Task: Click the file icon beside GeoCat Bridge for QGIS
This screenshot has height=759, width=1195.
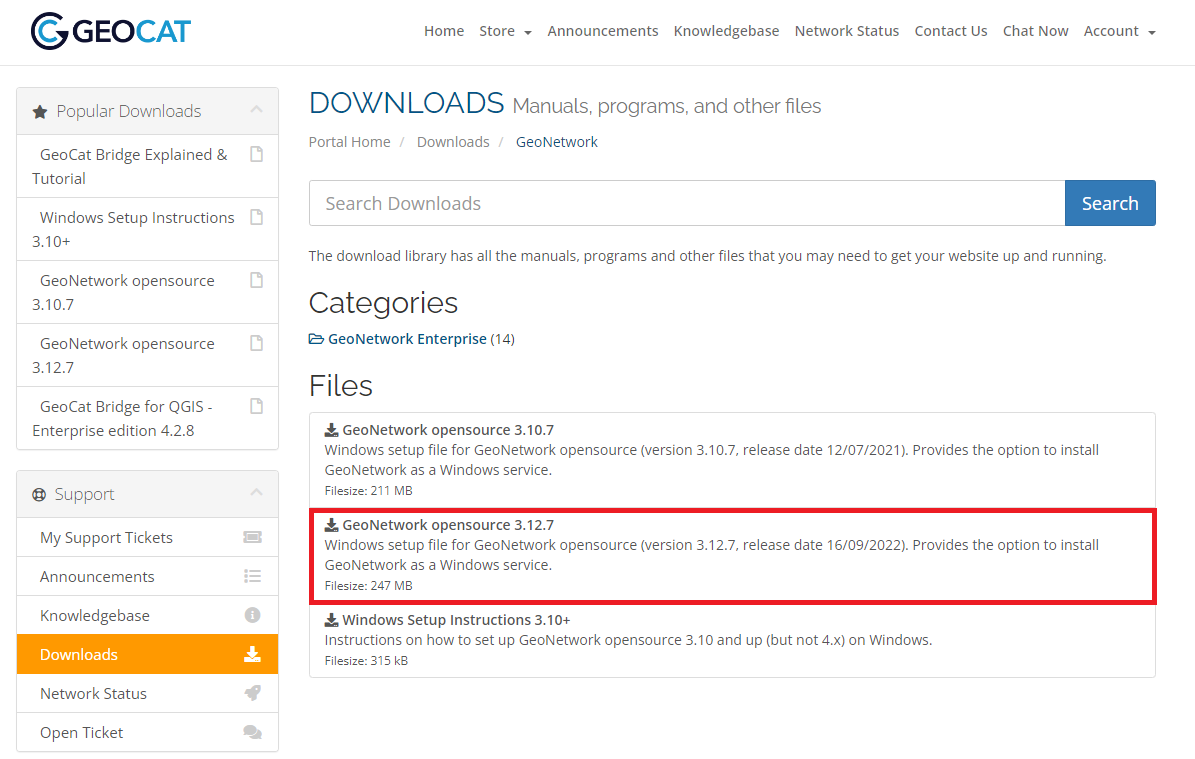Action: [x=257, y=406]
